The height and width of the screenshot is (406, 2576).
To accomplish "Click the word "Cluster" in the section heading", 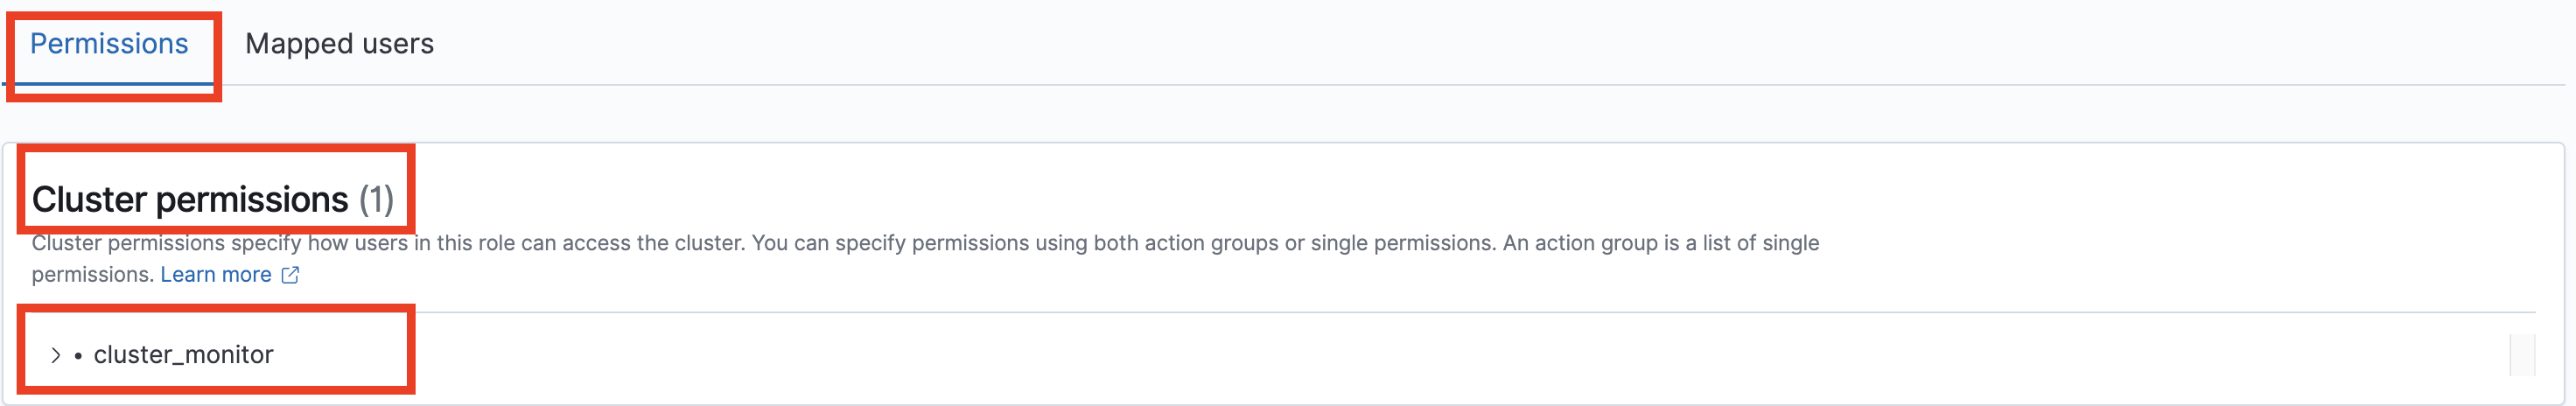I will 90,200.
